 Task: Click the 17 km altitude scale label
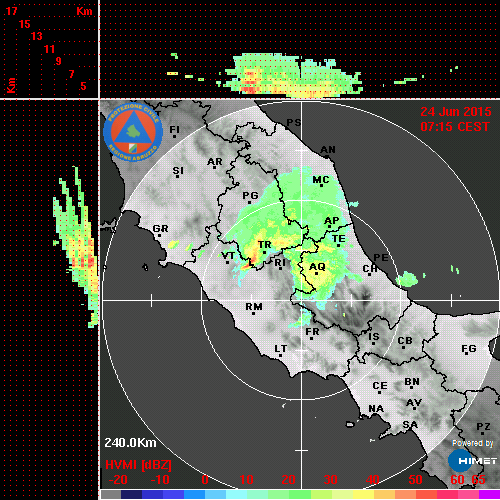point(11,11)
